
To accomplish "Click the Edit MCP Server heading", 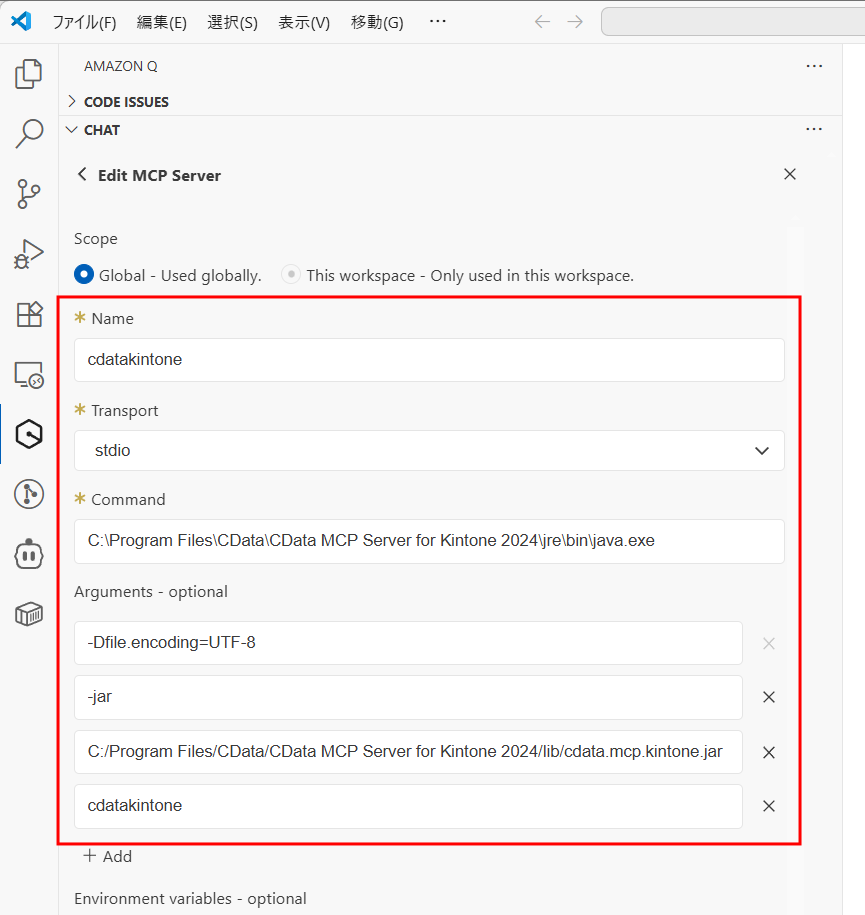I will [159, 175].
